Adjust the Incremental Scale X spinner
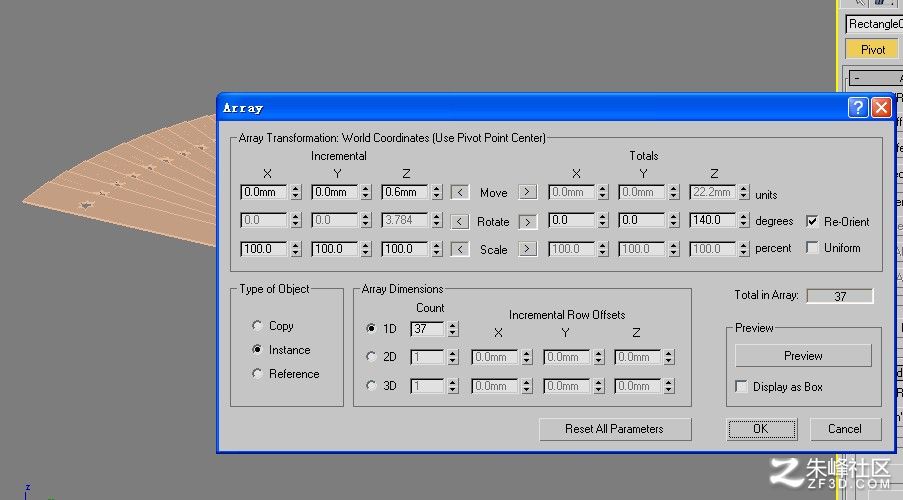 click(x=295, y=249)
